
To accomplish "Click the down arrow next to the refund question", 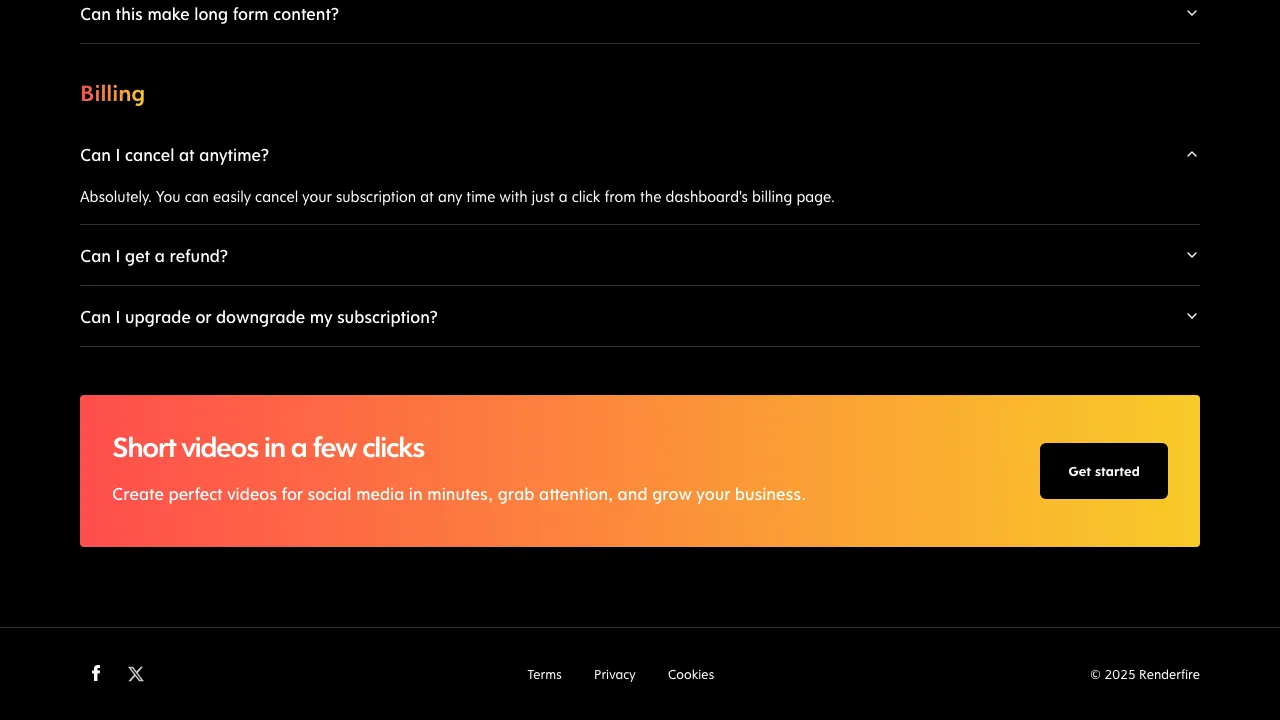I will 1191,255.
